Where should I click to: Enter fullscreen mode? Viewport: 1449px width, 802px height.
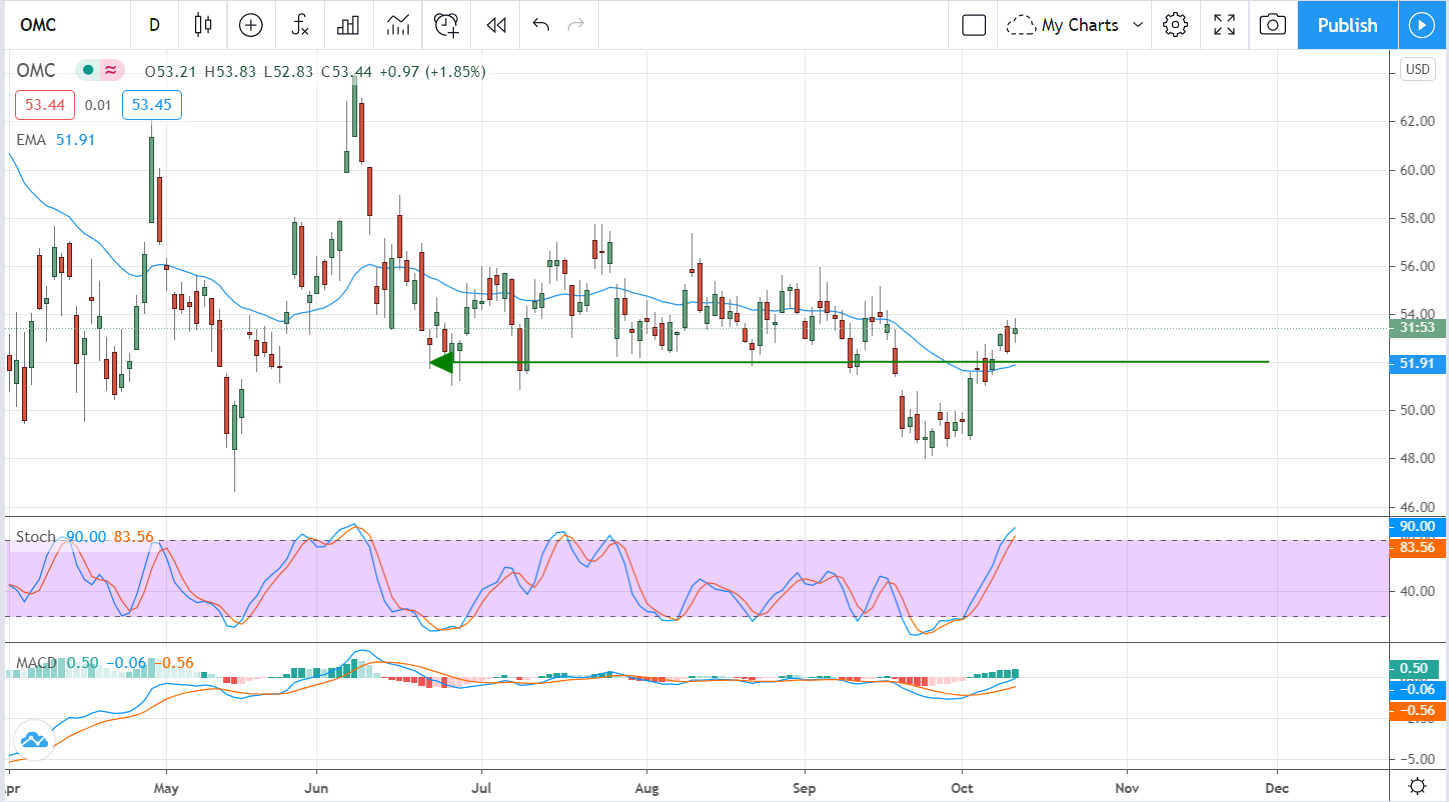click(1224, 25)
